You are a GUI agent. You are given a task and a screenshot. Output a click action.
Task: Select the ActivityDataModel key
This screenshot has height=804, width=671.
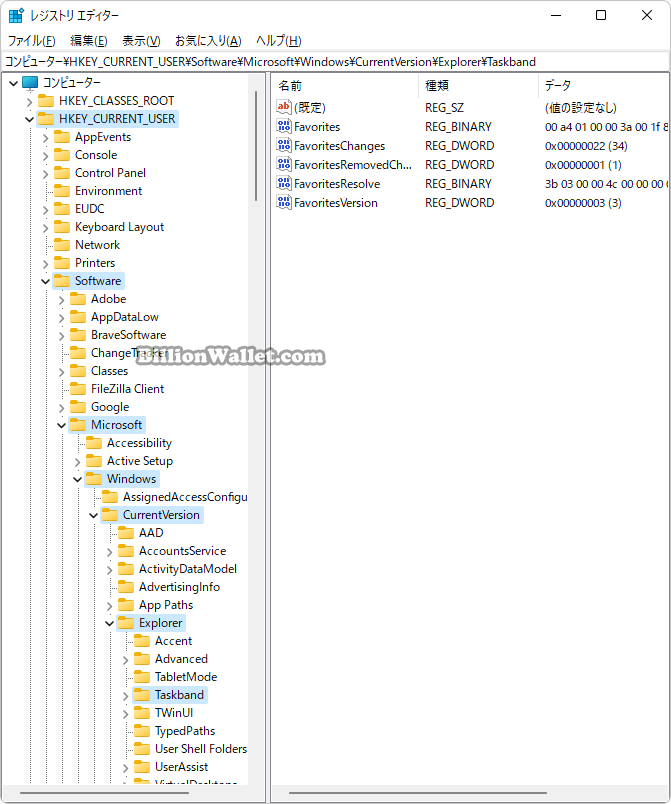[188, 569]
